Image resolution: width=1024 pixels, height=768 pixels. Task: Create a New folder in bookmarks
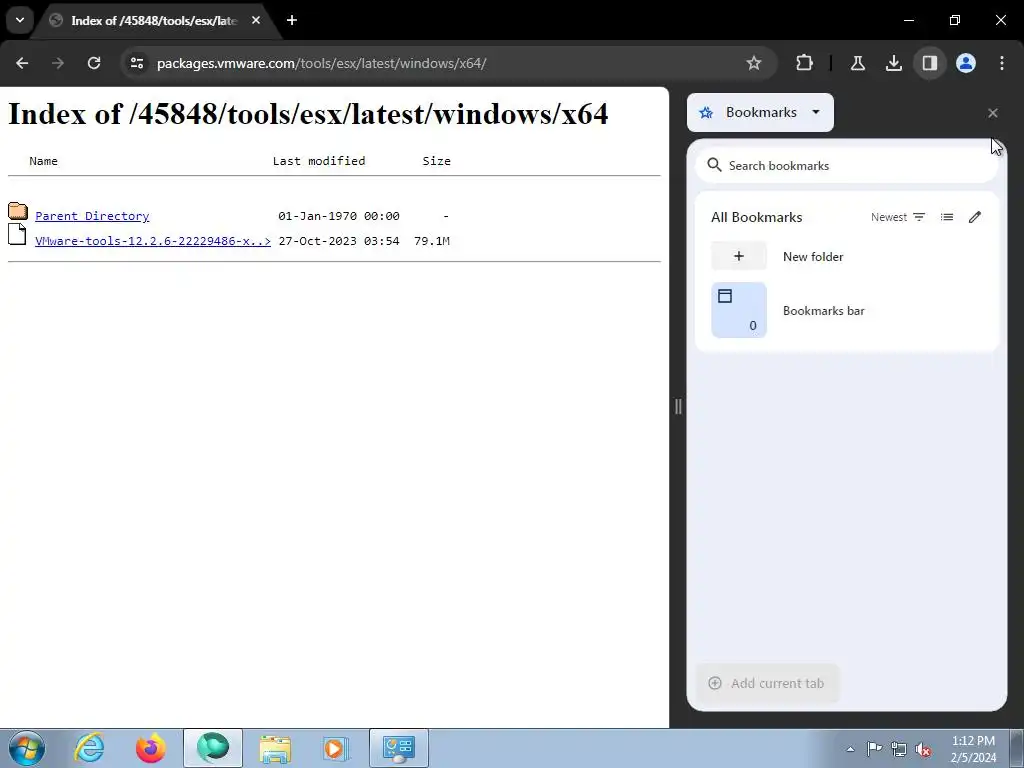point(846,256)
